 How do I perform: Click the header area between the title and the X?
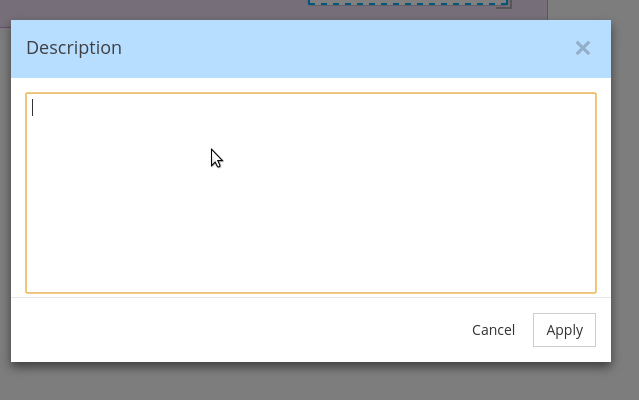(348, 48)
